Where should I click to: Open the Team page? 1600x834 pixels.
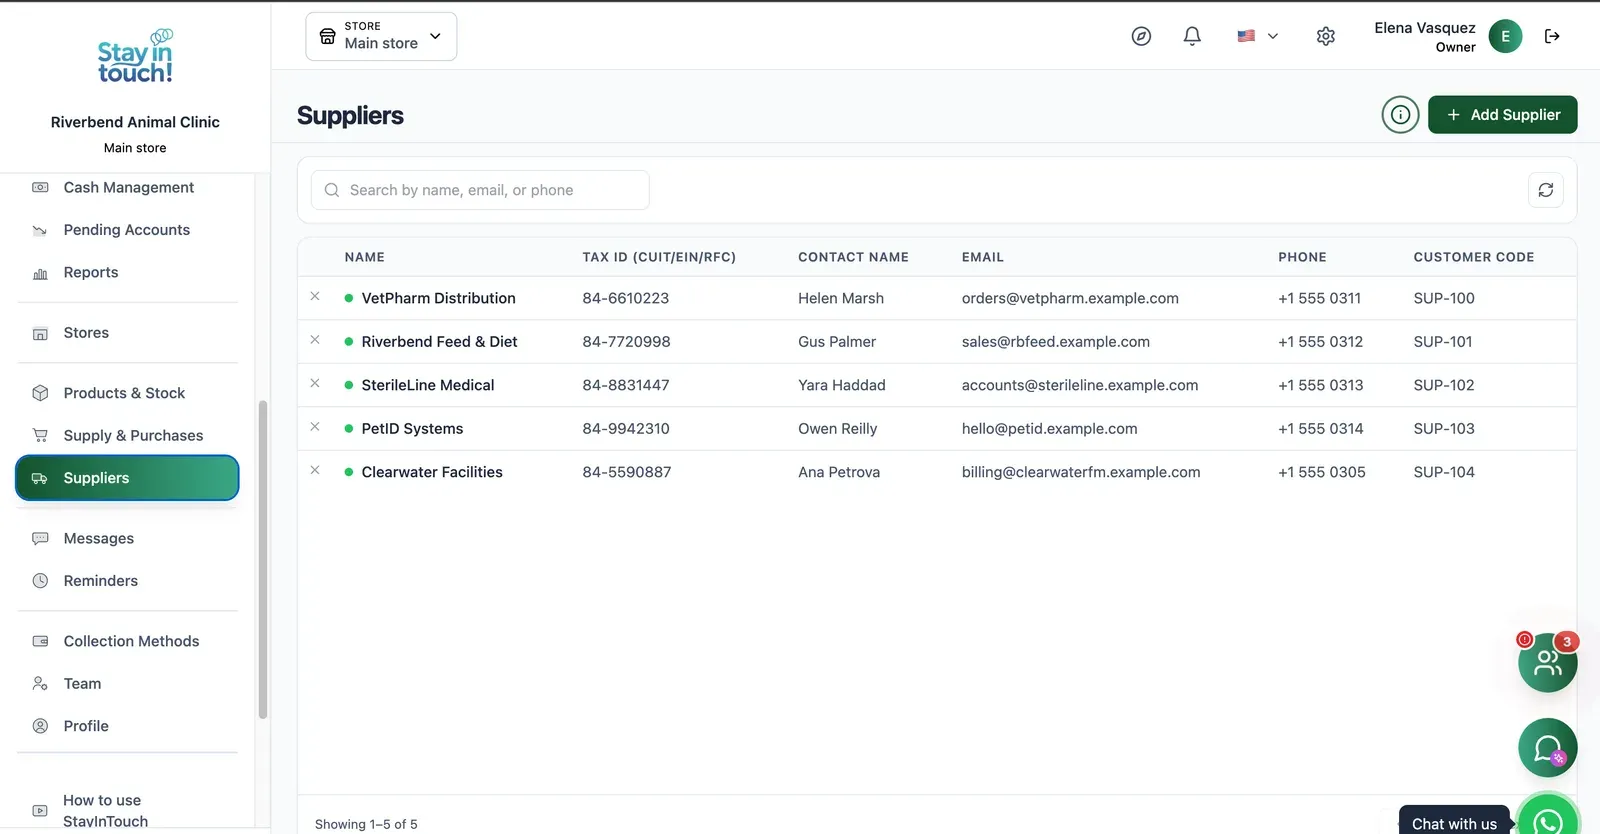(128, 684)
